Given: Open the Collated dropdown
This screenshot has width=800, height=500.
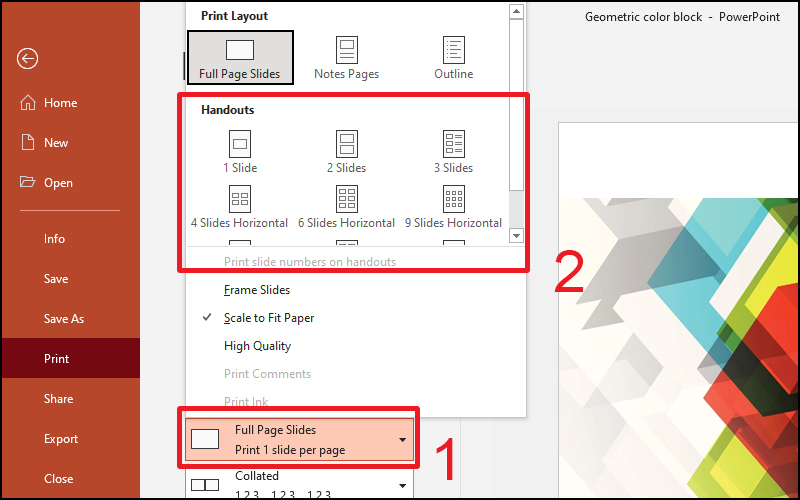Looking at the screenshot, I should pyautogui.click(x=299, y=484).
